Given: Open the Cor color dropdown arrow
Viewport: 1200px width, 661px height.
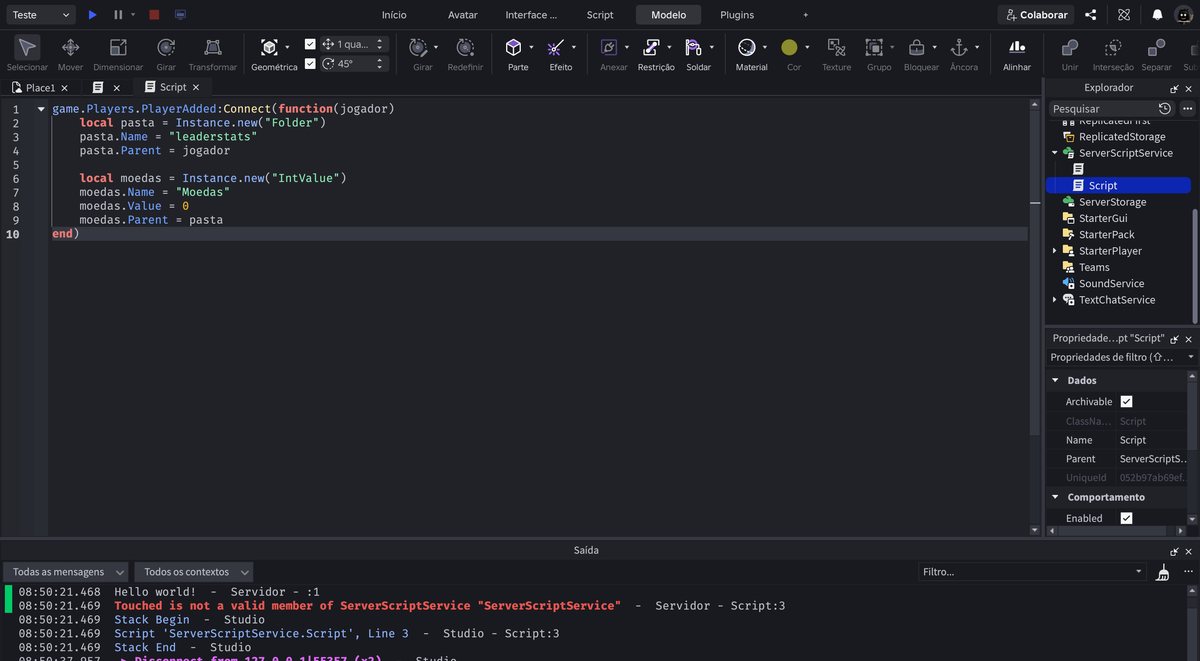Looking at the screenshot, I should pos(808,47).
